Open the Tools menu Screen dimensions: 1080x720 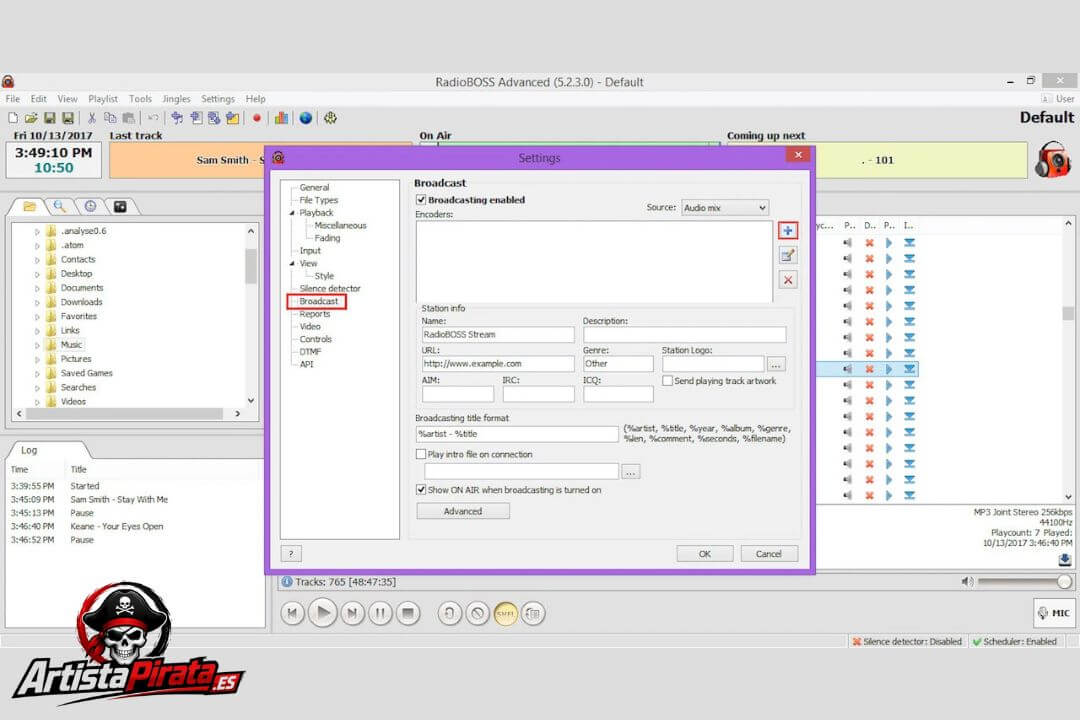click(x=140, y=99)
